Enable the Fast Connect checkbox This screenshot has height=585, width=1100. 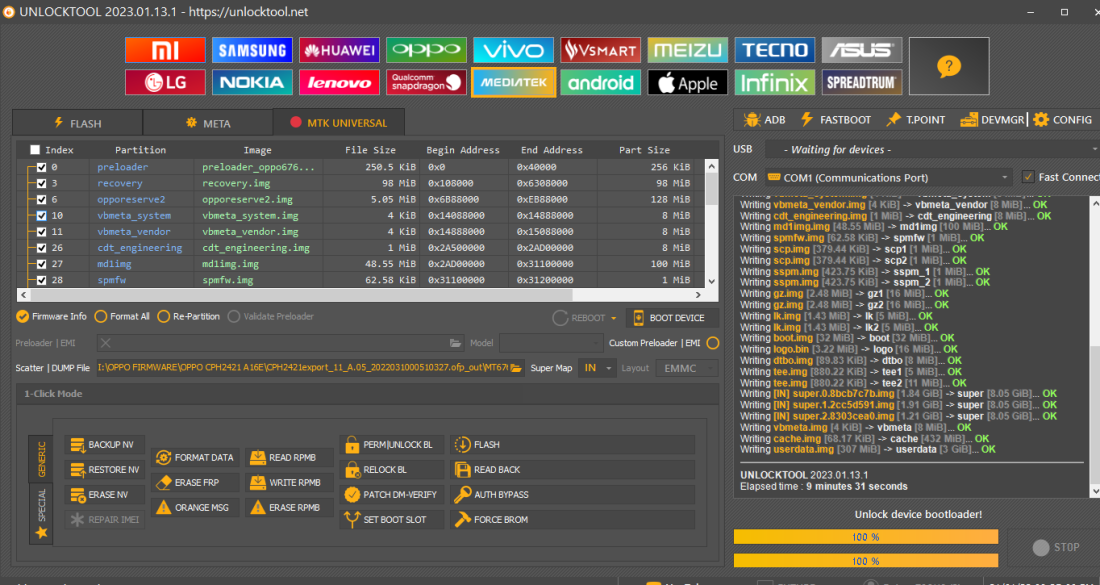pyautogui.click(x=1028, y=177)
